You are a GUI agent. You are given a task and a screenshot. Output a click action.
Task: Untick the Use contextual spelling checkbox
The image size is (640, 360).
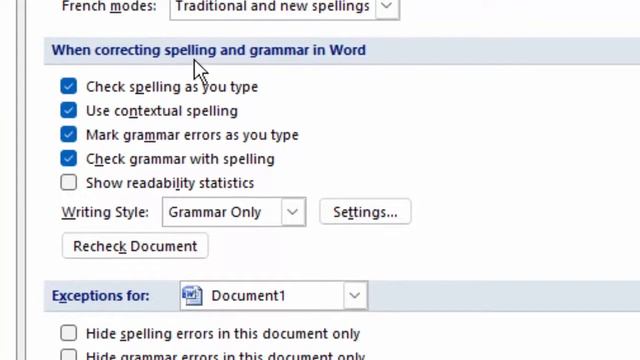(69, 111)
